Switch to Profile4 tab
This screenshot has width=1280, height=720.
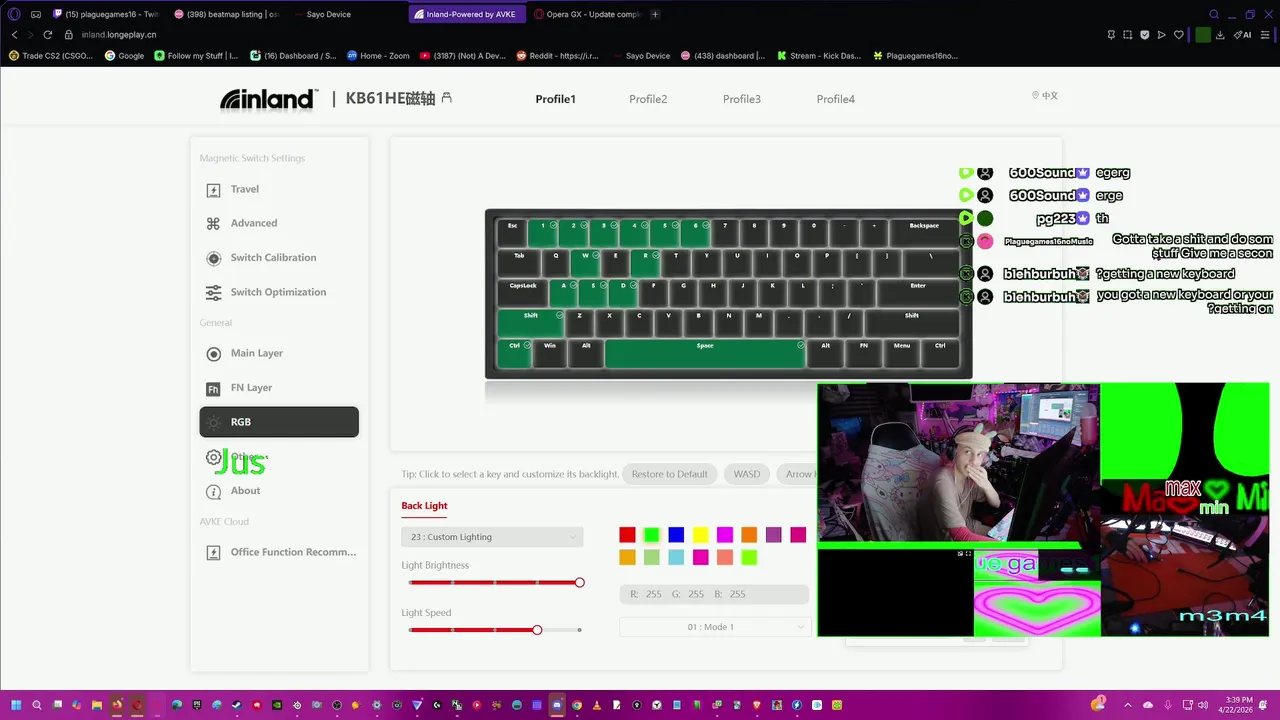tap(836, 99)
